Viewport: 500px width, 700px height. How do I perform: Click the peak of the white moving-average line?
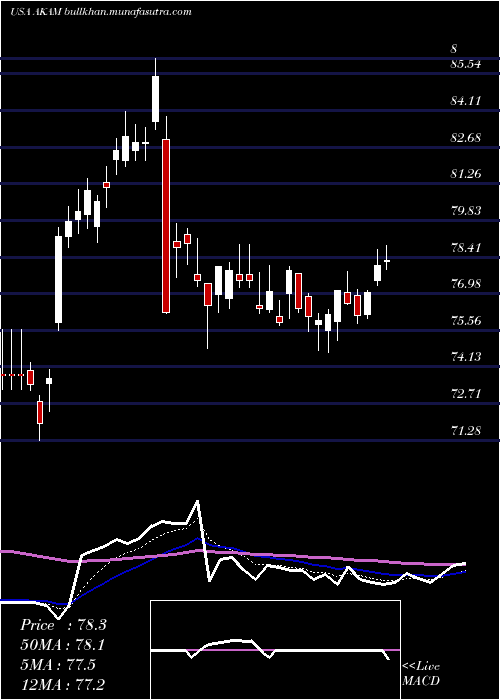pos(197,501)
